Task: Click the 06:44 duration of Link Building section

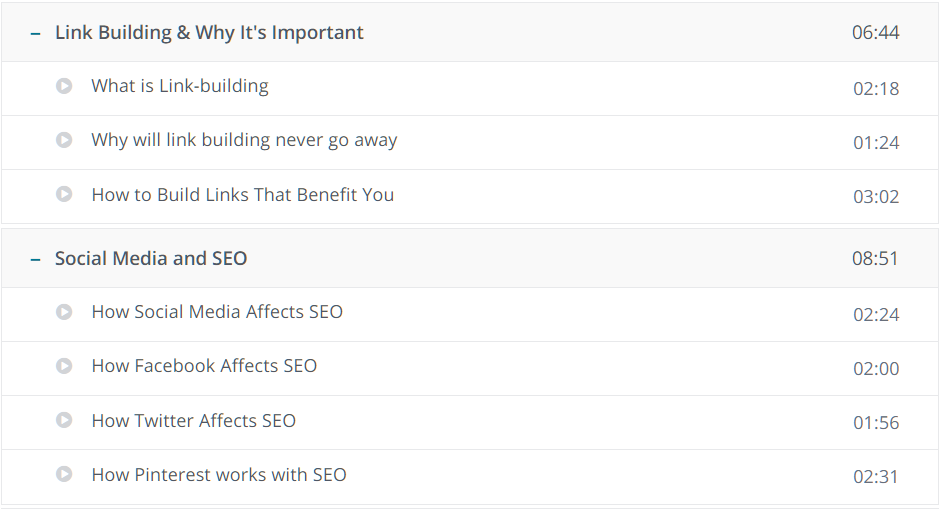Action: click(875, 32)
